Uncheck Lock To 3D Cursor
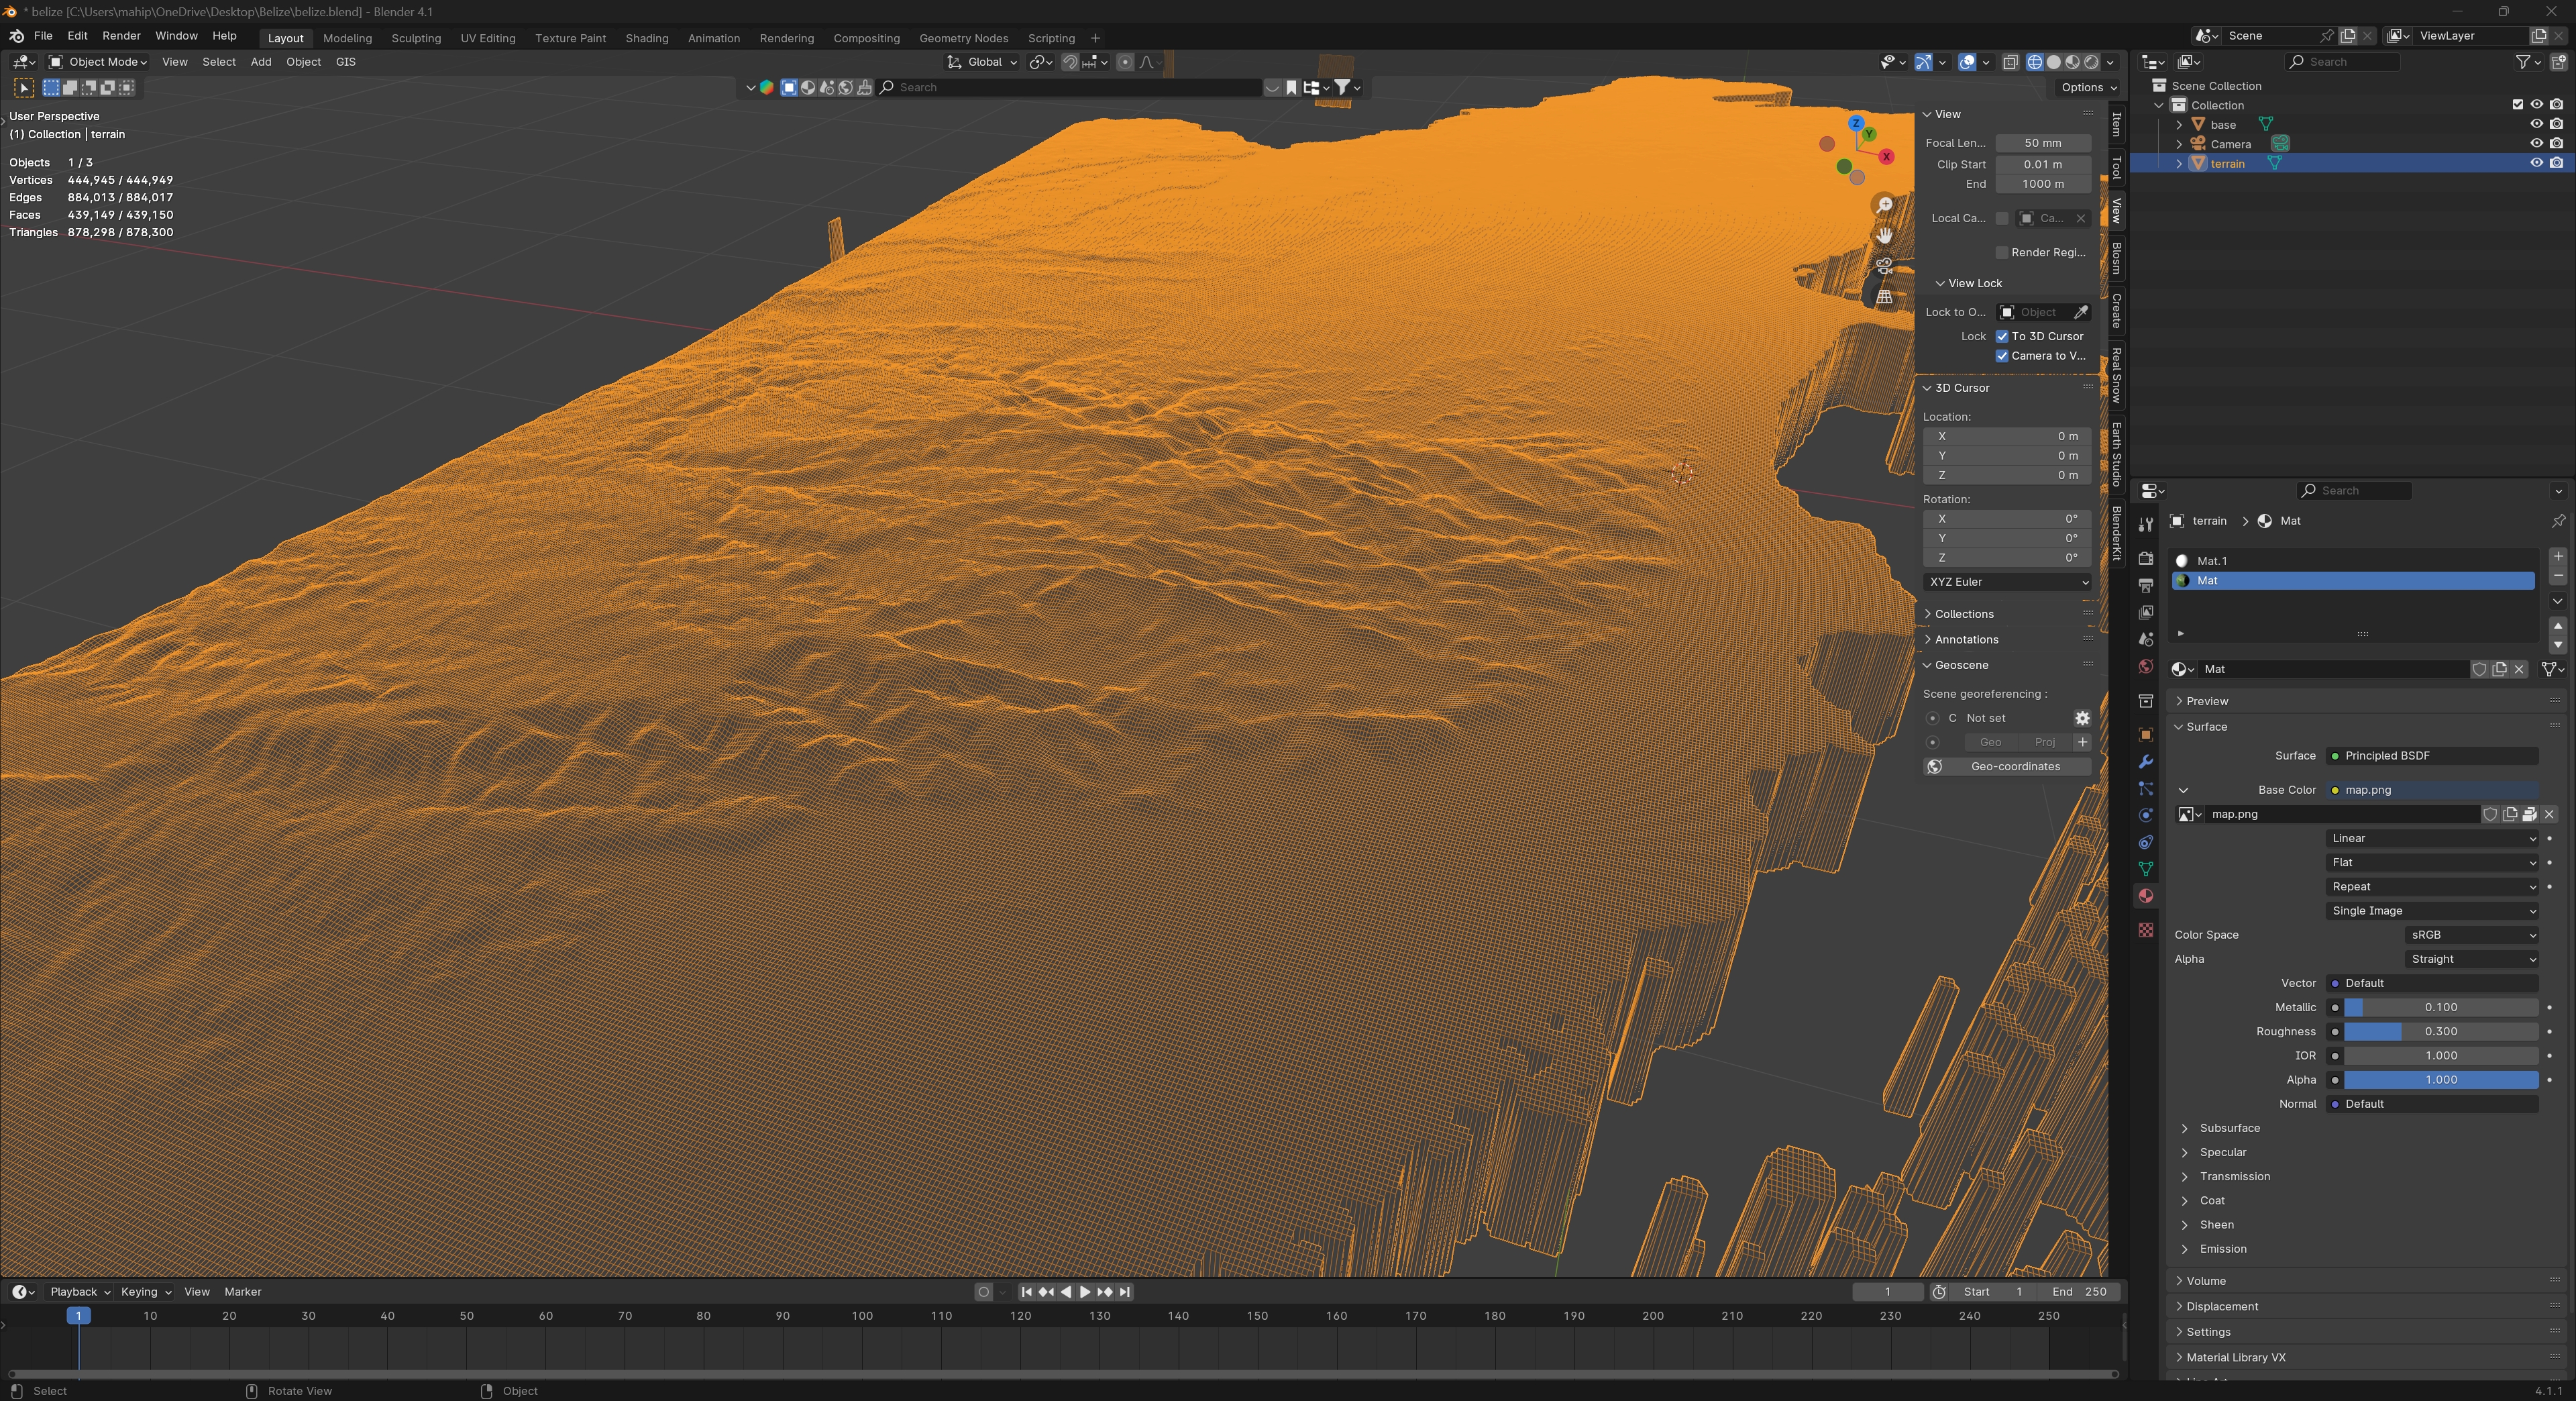This screenshot has height=1401, width=2576. coord(2002,336)
